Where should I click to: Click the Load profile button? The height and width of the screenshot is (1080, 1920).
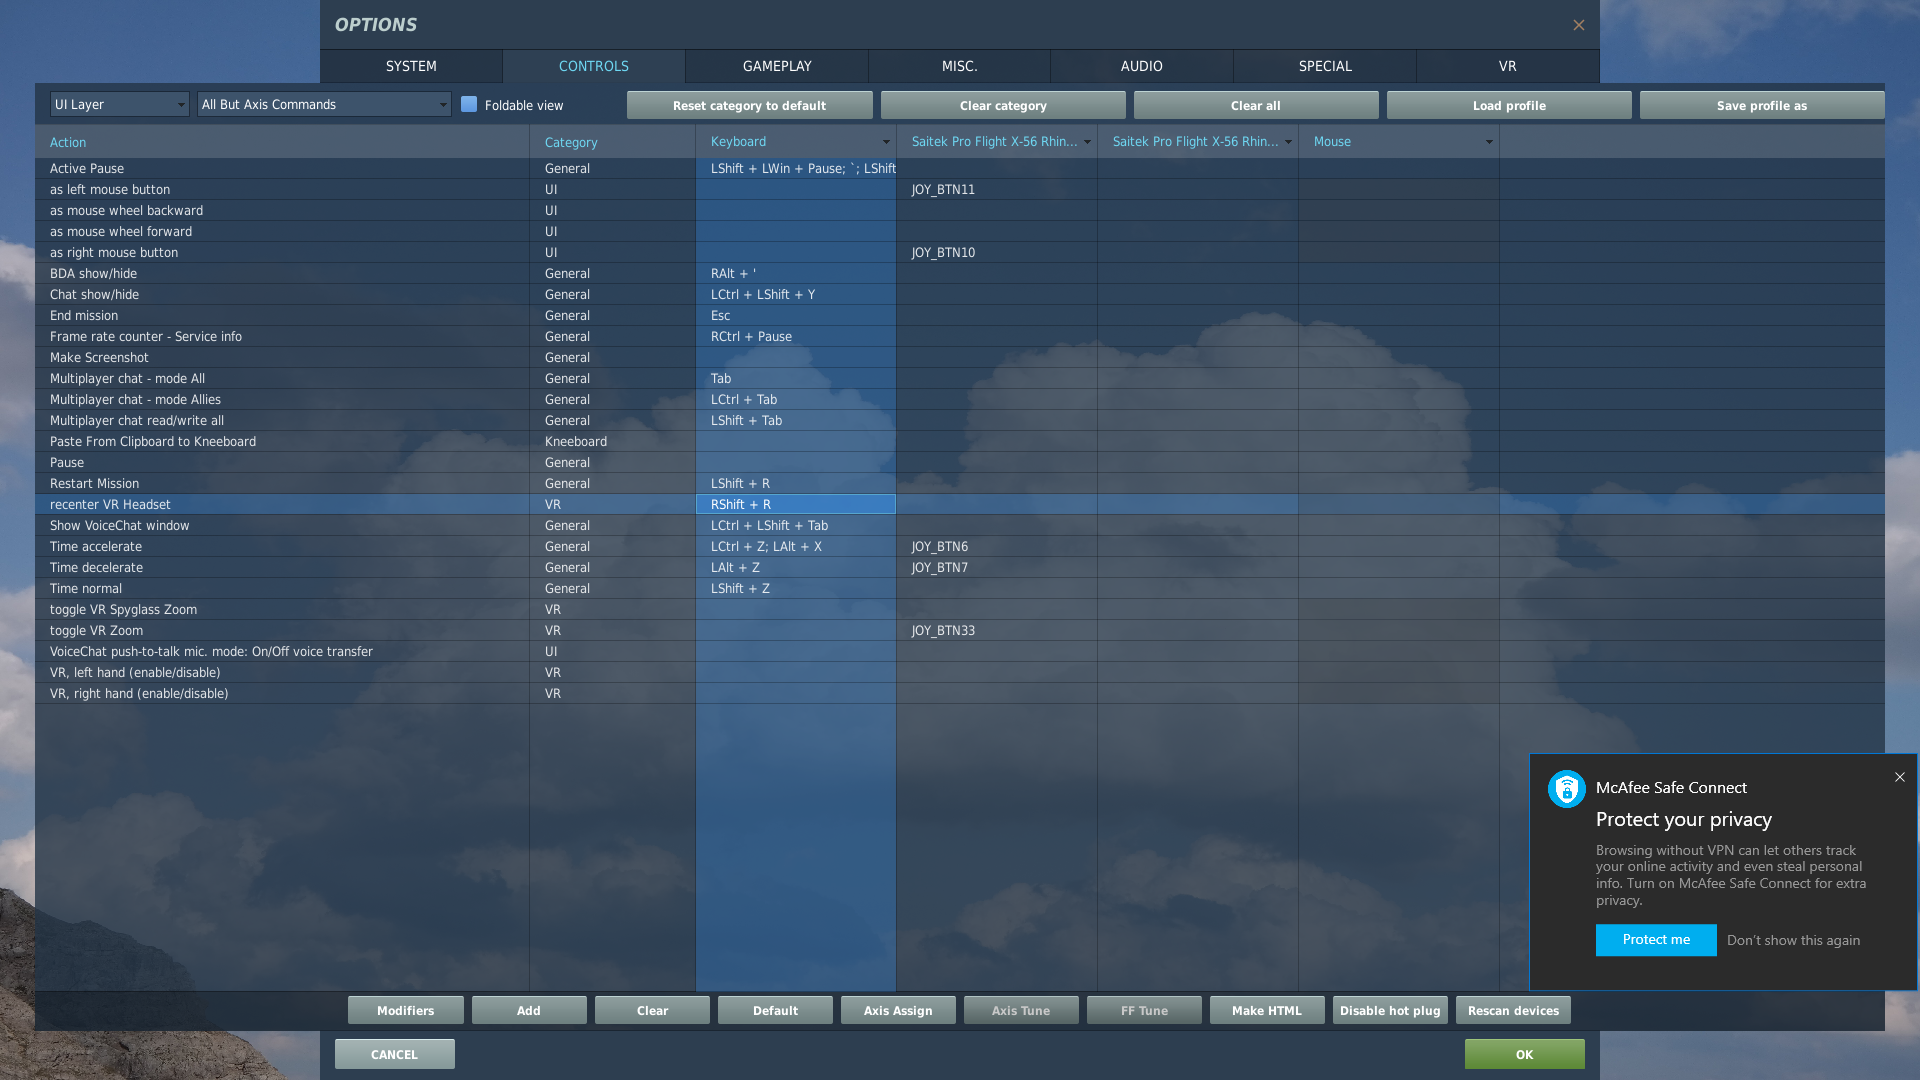coord(1509,105)
